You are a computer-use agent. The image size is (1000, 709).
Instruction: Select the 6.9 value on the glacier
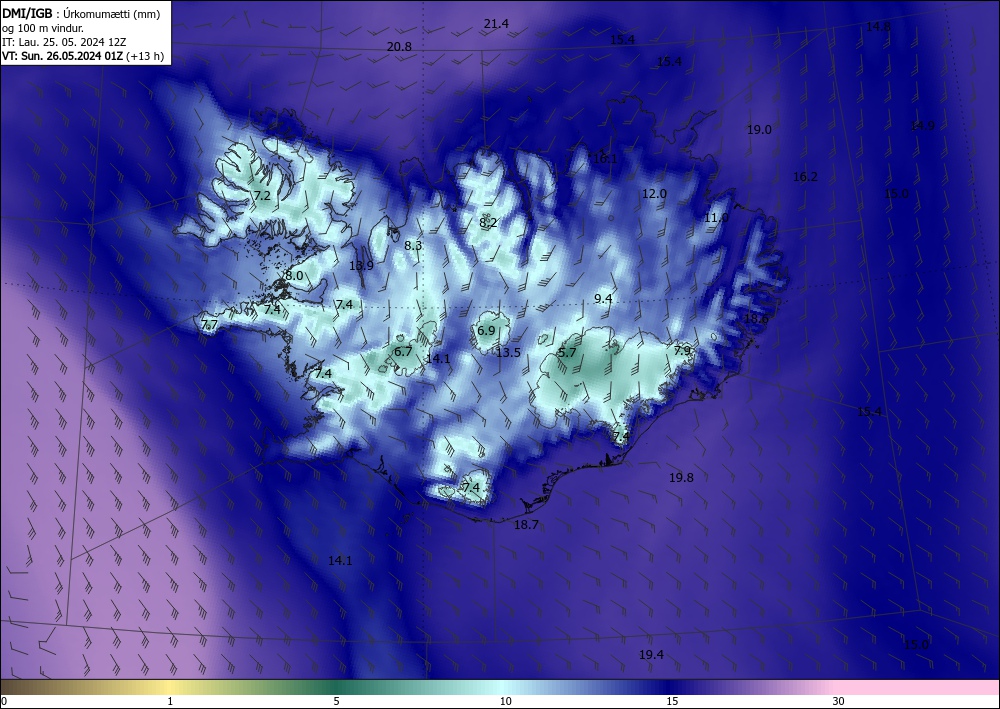tap(486, 330)
